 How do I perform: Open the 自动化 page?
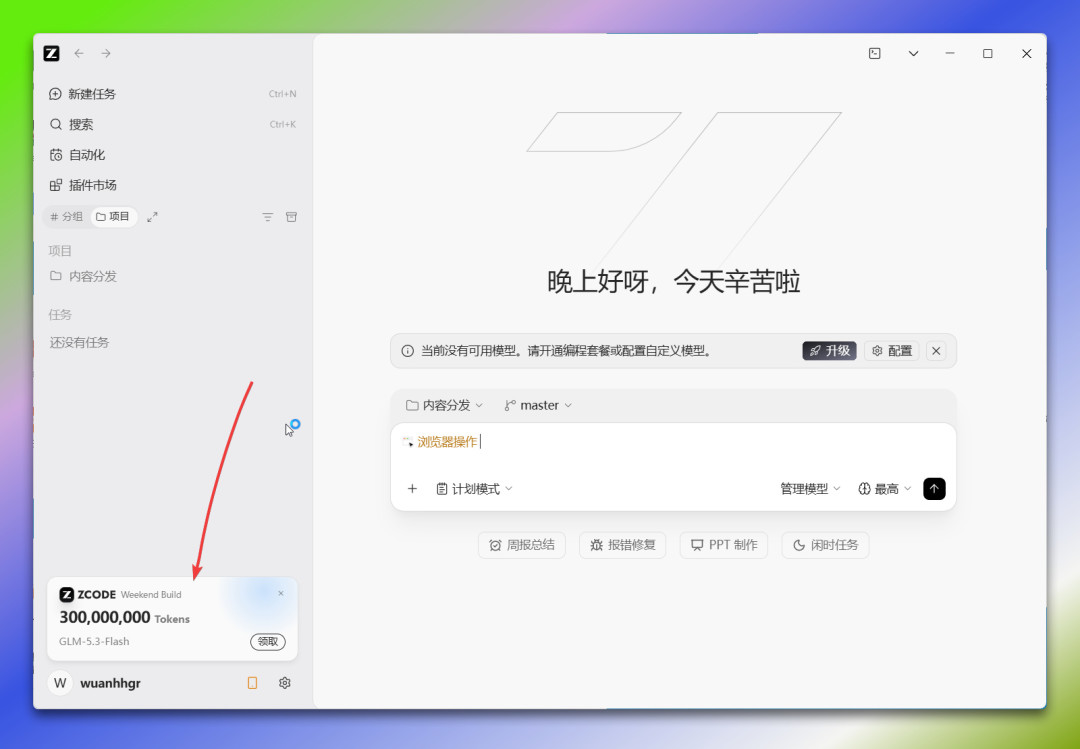coord(172,154)
